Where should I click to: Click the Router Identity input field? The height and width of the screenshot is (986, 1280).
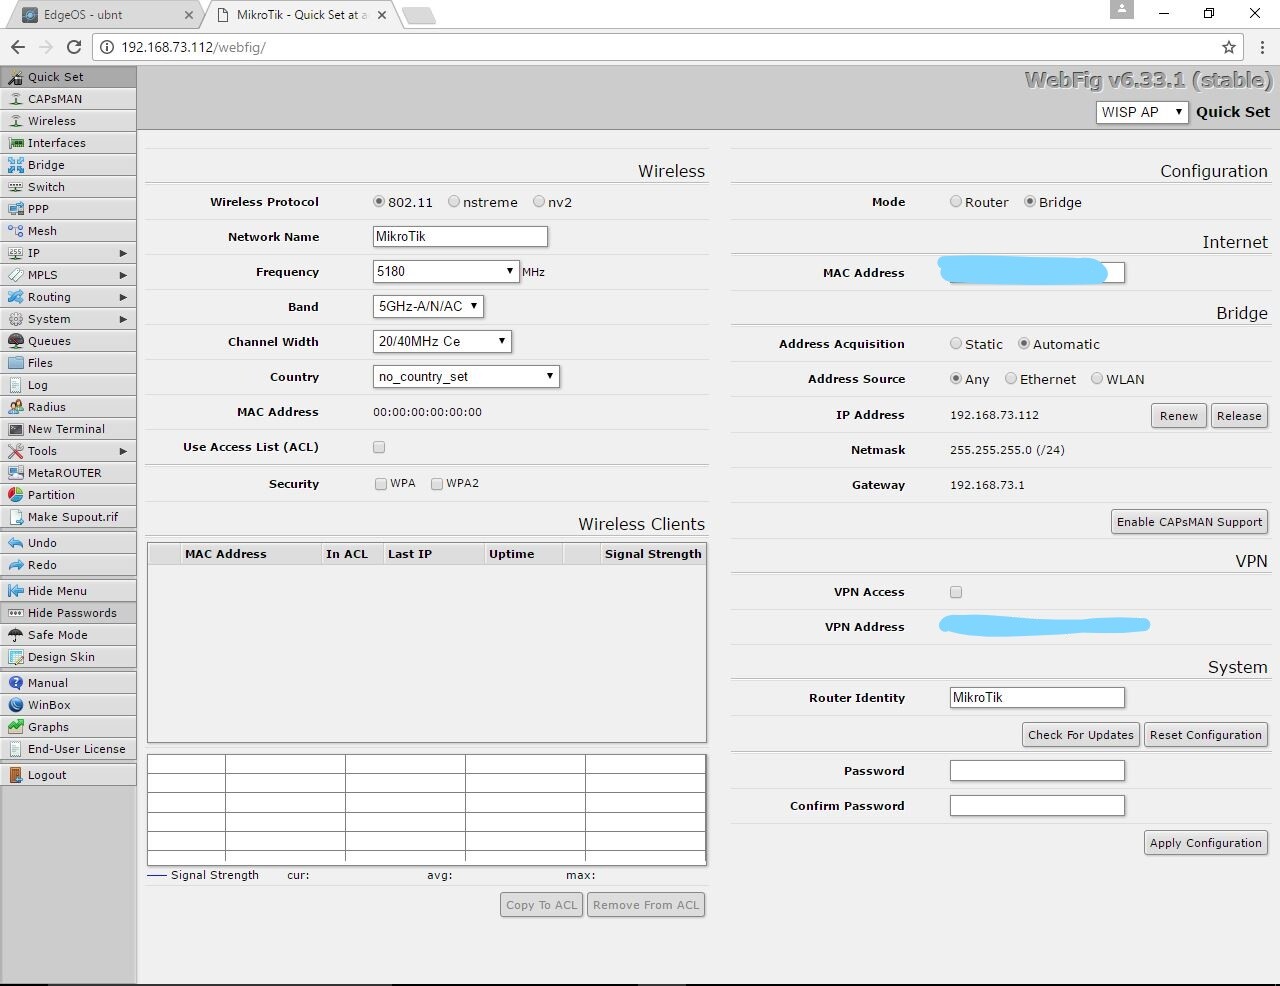pyautogui.click(x=1037, y=697)
